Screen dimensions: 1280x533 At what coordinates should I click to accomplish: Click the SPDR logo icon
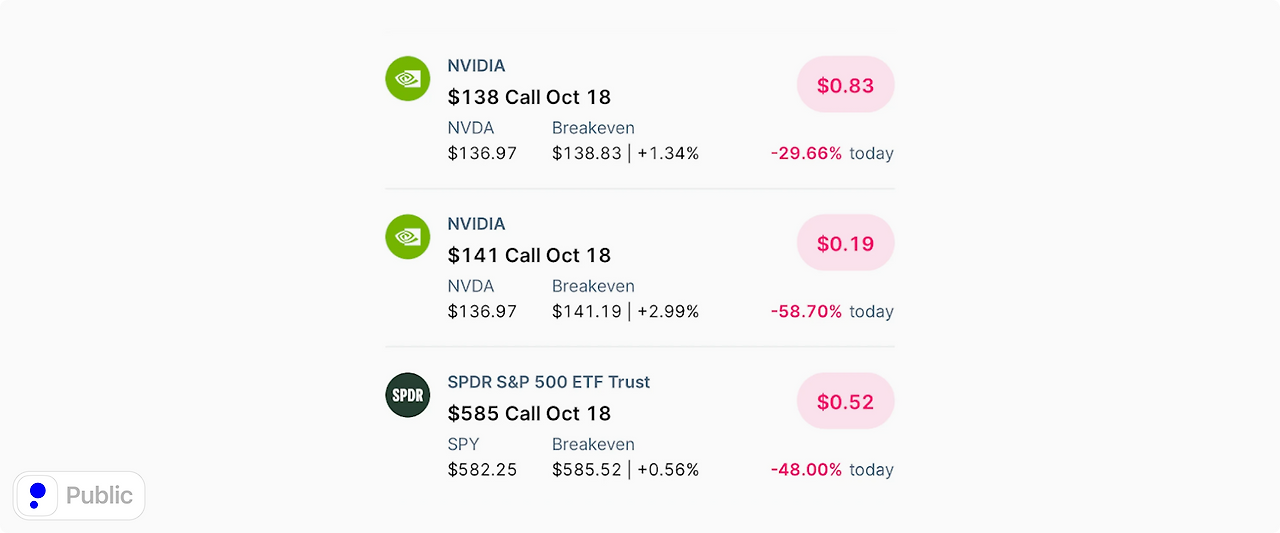(407, 395)
